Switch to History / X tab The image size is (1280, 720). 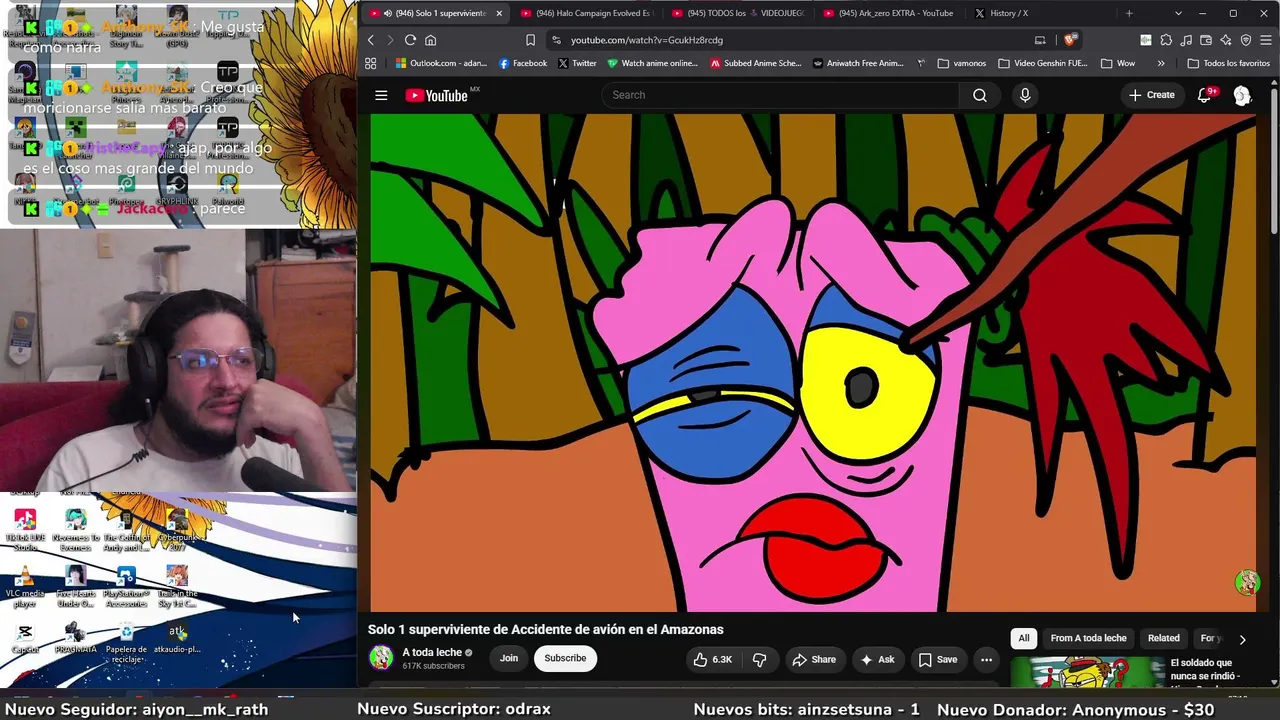coord(1039,13)
